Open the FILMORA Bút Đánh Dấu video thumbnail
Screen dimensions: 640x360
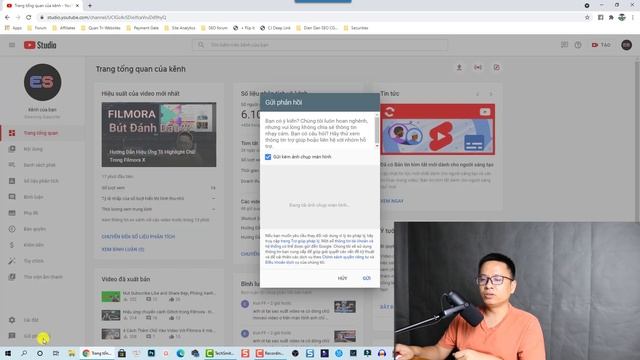(159, 134)
